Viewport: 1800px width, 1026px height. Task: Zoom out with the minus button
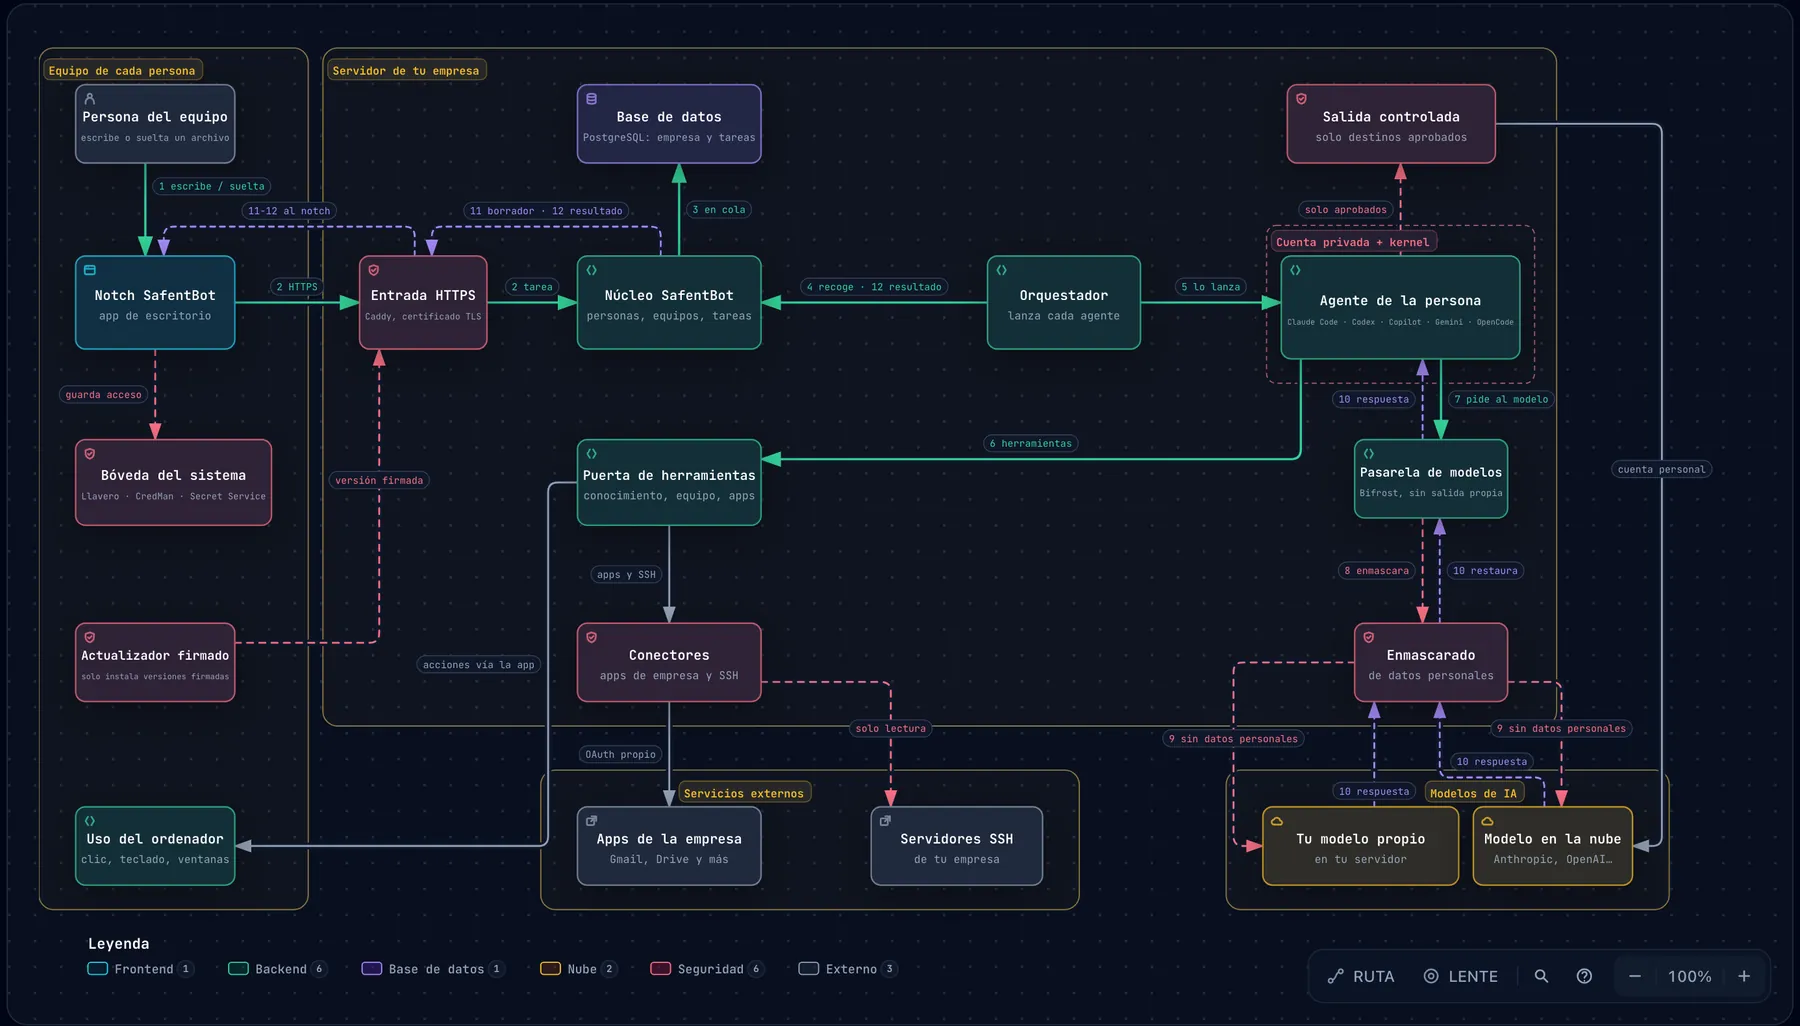[x=1635, y=976]
